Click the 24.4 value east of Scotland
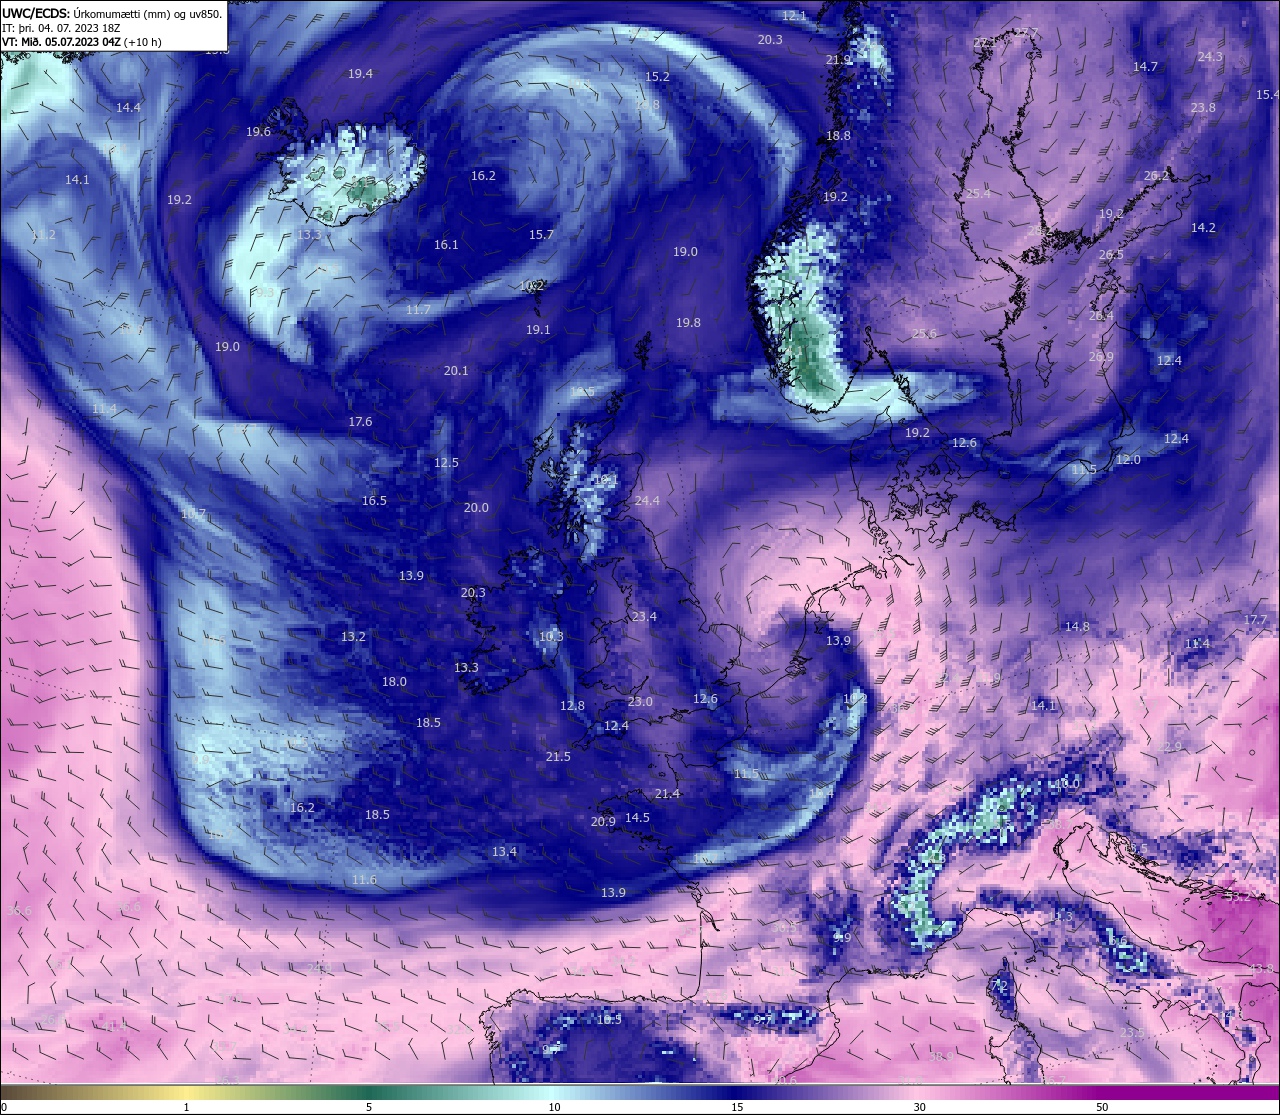 (x=647, y=501)
